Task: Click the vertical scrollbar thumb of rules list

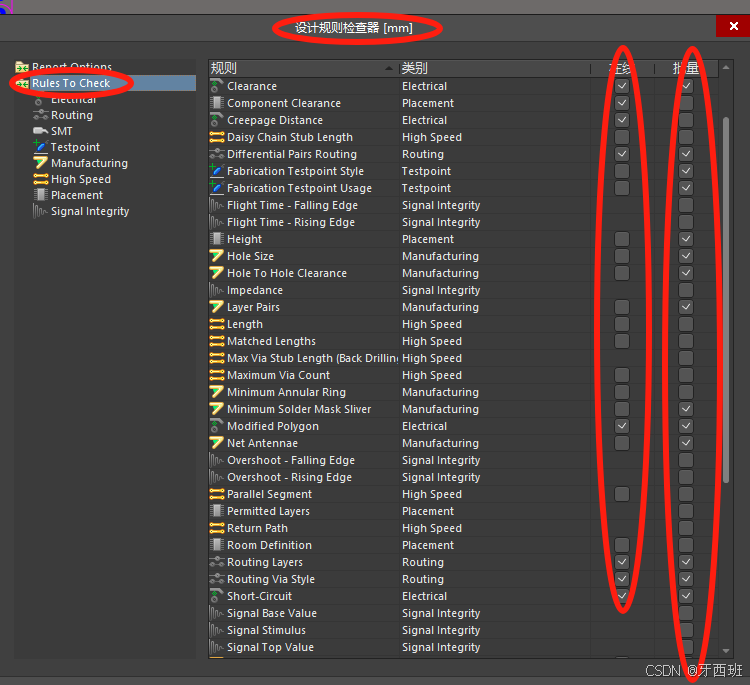Action: [x=726, y=300]
